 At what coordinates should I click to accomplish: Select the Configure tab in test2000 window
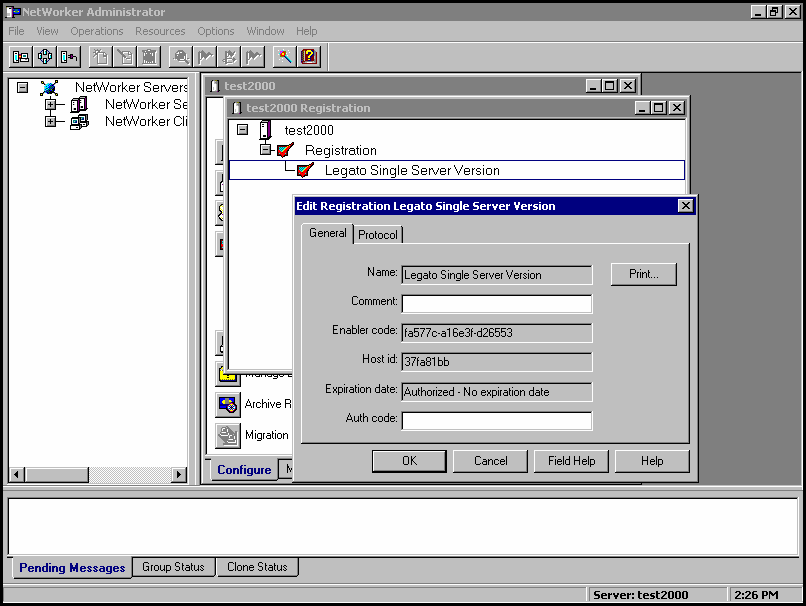tap(244, 470)
